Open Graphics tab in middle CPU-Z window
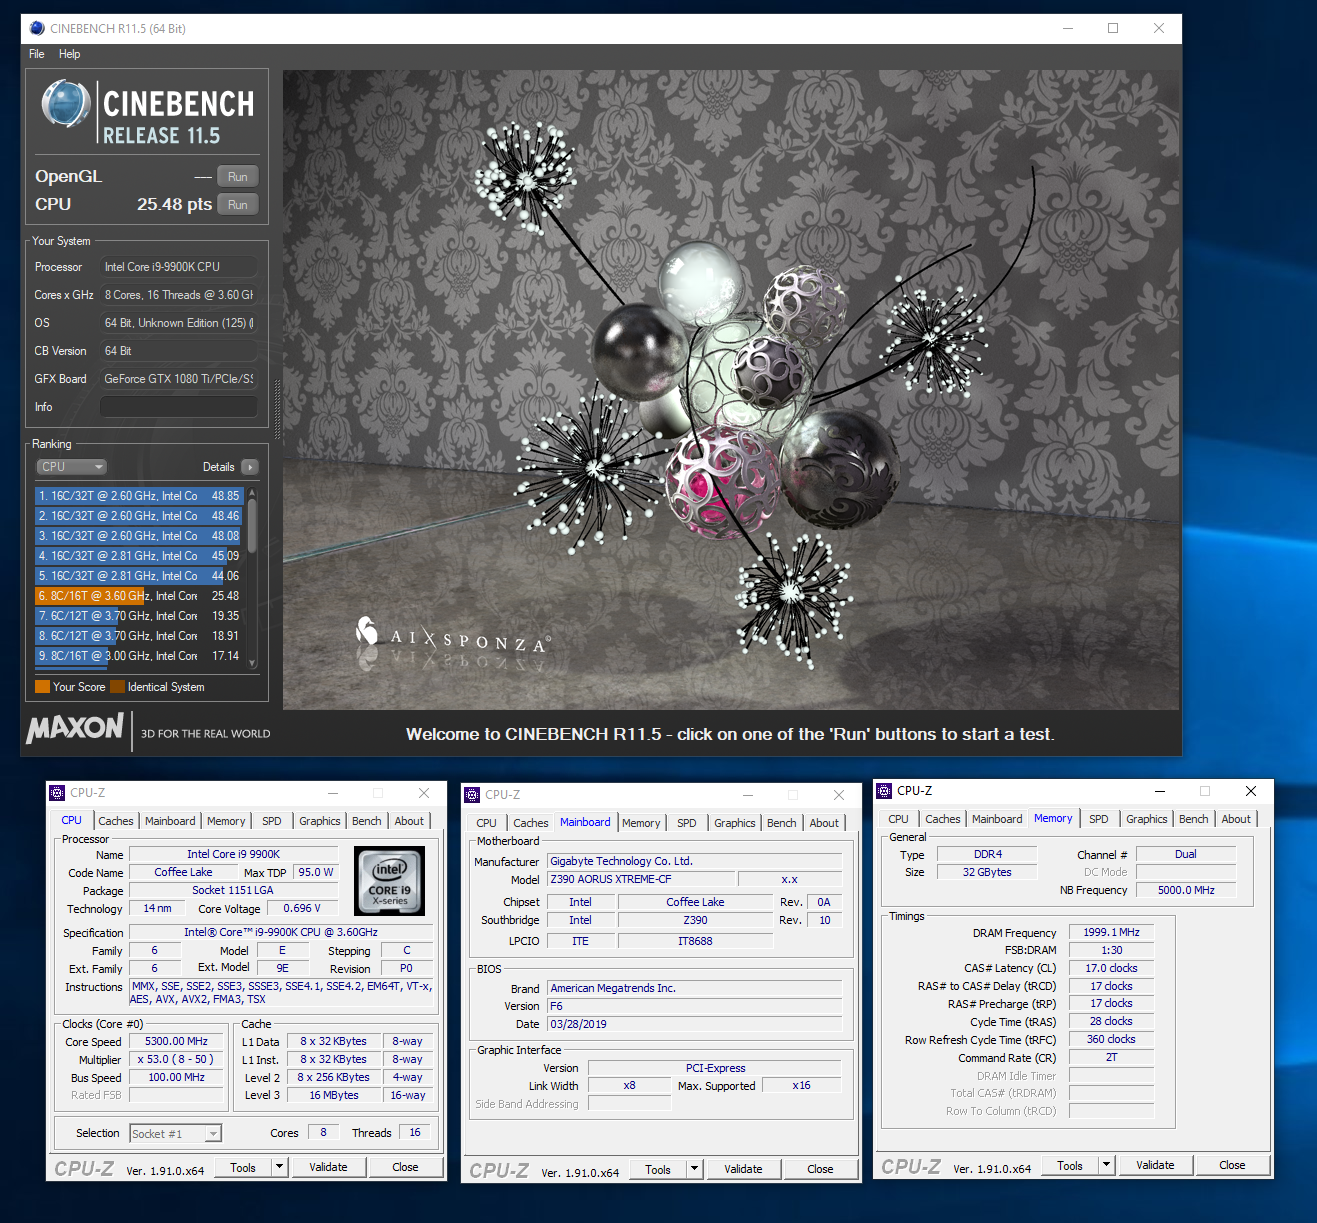This screenshot has width=1317, height=1223. coord(735,823)
